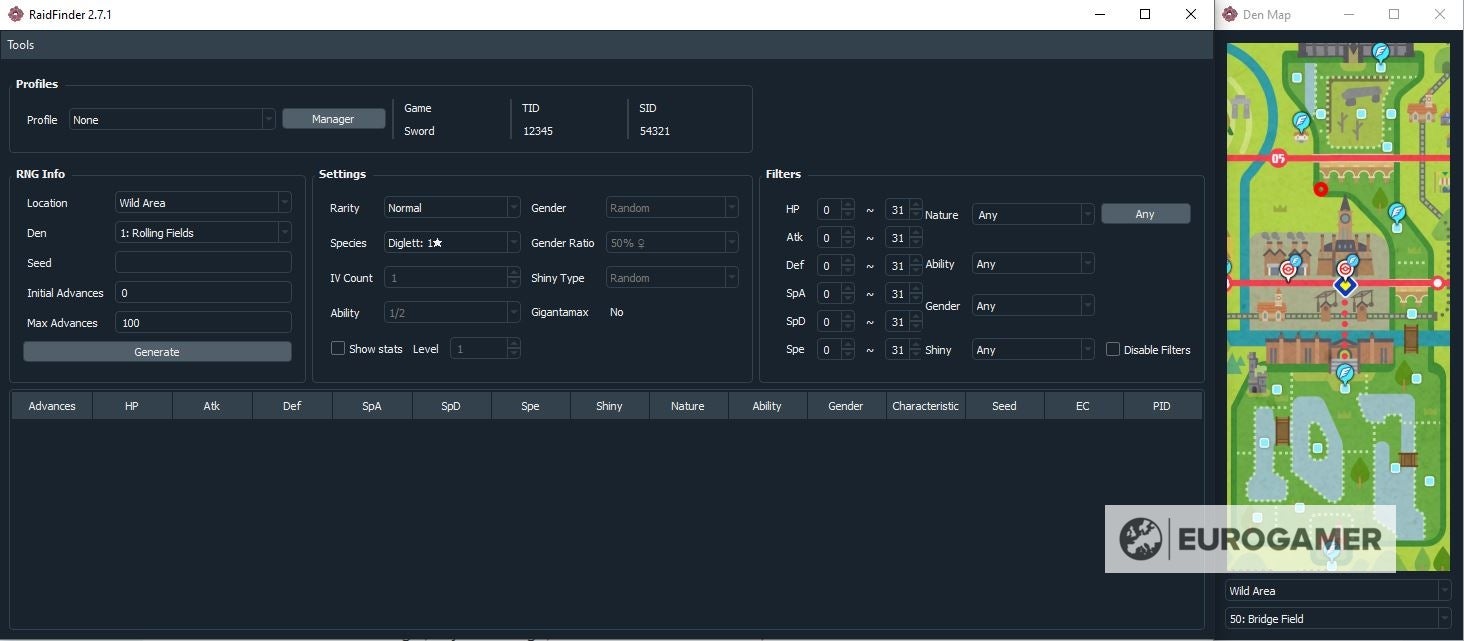This screenshot has width=1464, height=641.
Task: Increase the Level stepper value
Action: [513, 343]
